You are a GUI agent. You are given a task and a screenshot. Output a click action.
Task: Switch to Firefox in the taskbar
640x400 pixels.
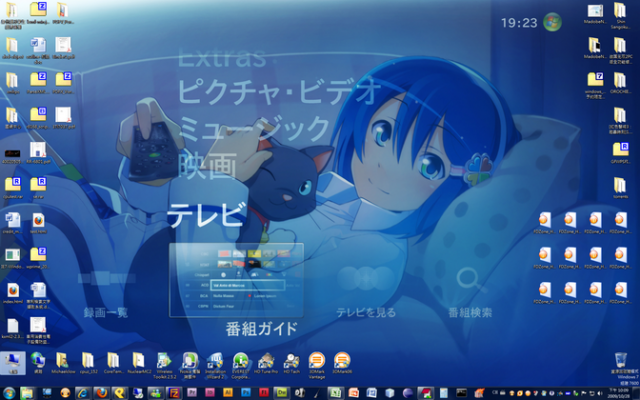102,393
